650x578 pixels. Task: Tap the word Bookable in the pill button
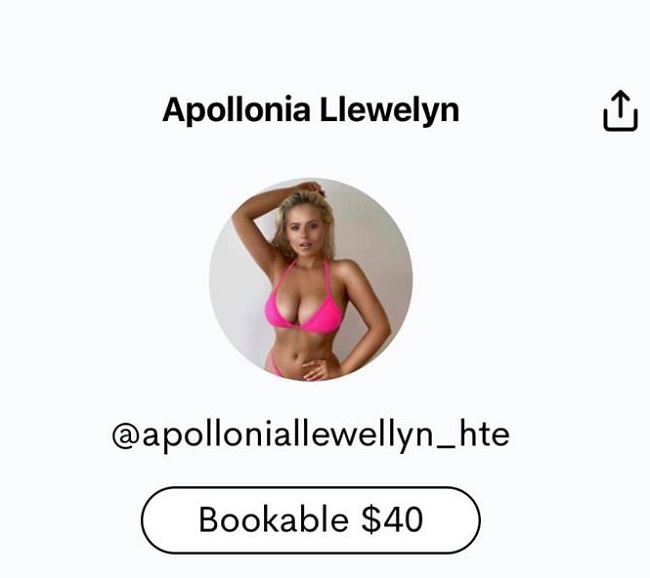tap(274, 519)
